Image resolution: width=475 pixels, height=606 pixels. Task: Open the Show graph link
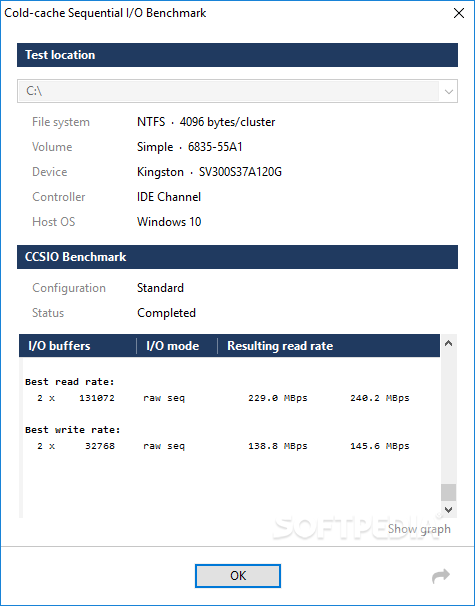click(419, 529)
